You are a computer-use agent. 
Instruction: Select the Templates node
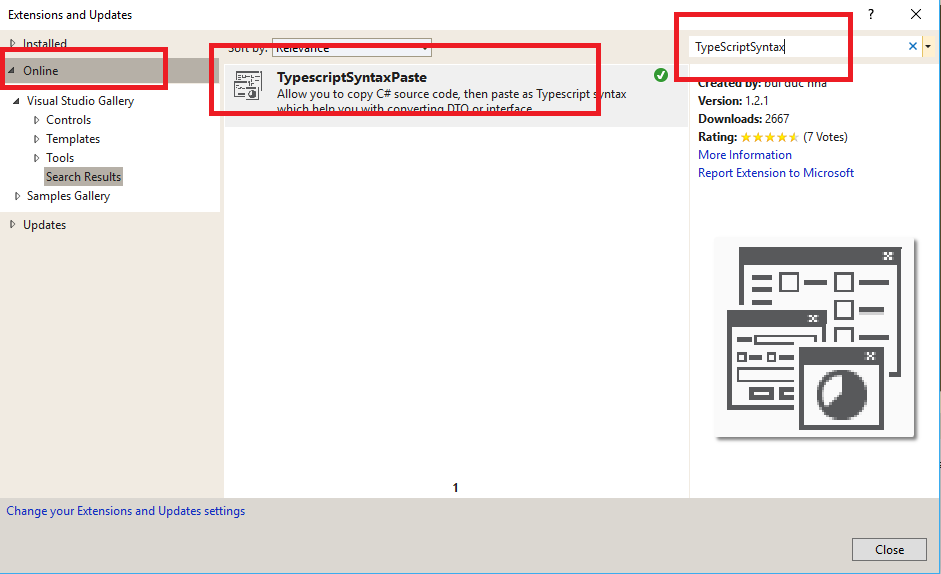(x=73, y=139)
